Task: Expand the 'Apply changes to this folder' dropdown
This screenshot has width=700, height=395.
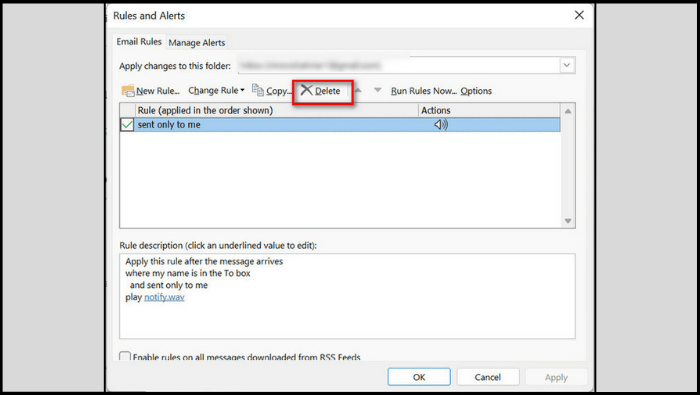Action: 567,65
